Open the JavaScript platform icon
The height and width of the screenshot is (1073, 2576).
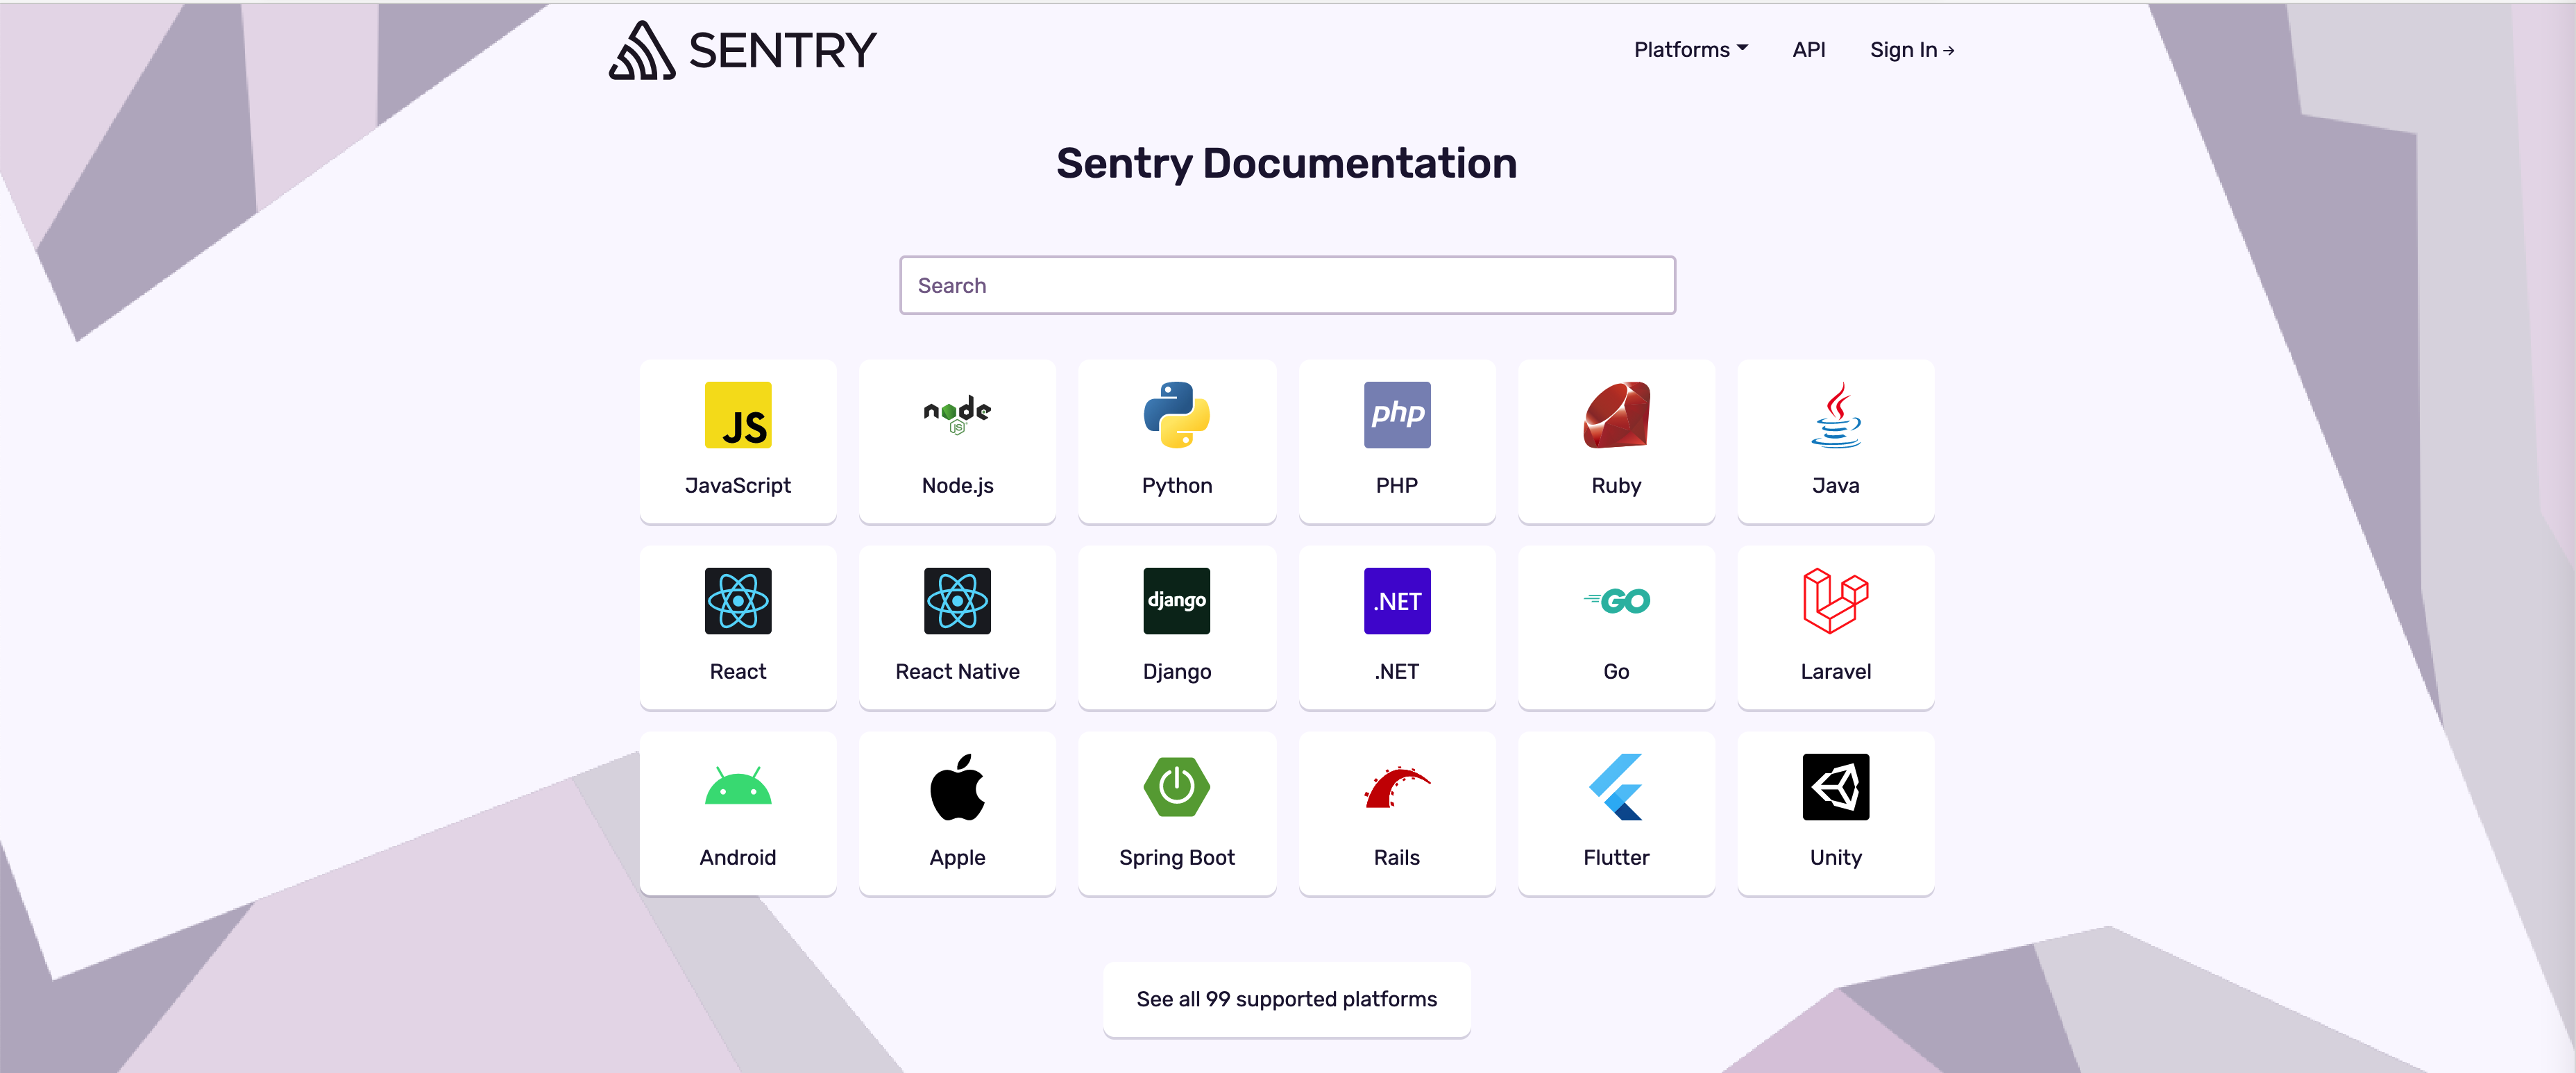click(738, 415)
